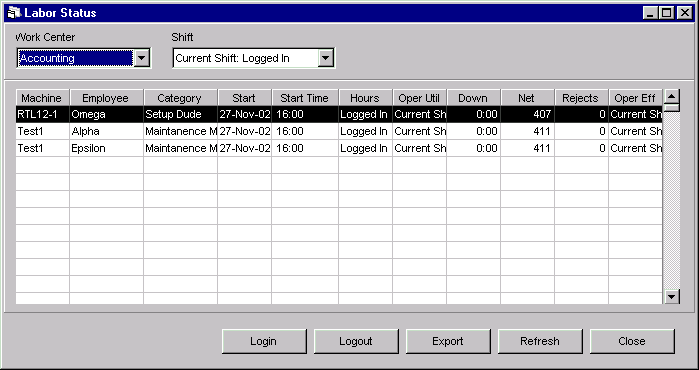Select the Epsilon employee cell
699x370 pixels.
pos(106,148)
